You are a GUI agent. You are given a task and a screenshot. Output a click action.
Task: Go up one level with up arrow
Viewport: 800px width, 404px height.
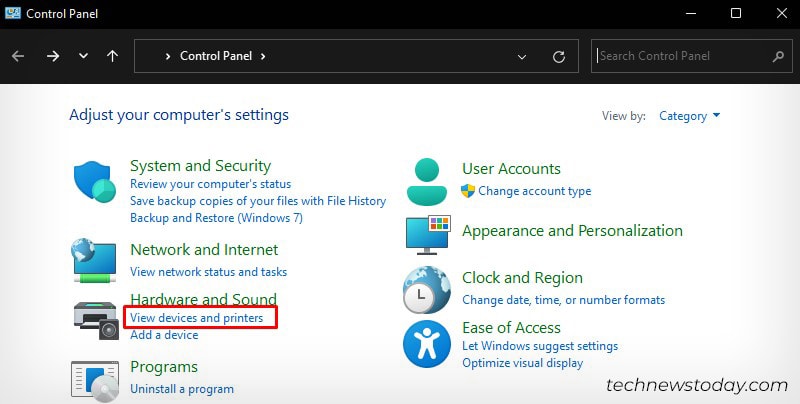(112, 56)
